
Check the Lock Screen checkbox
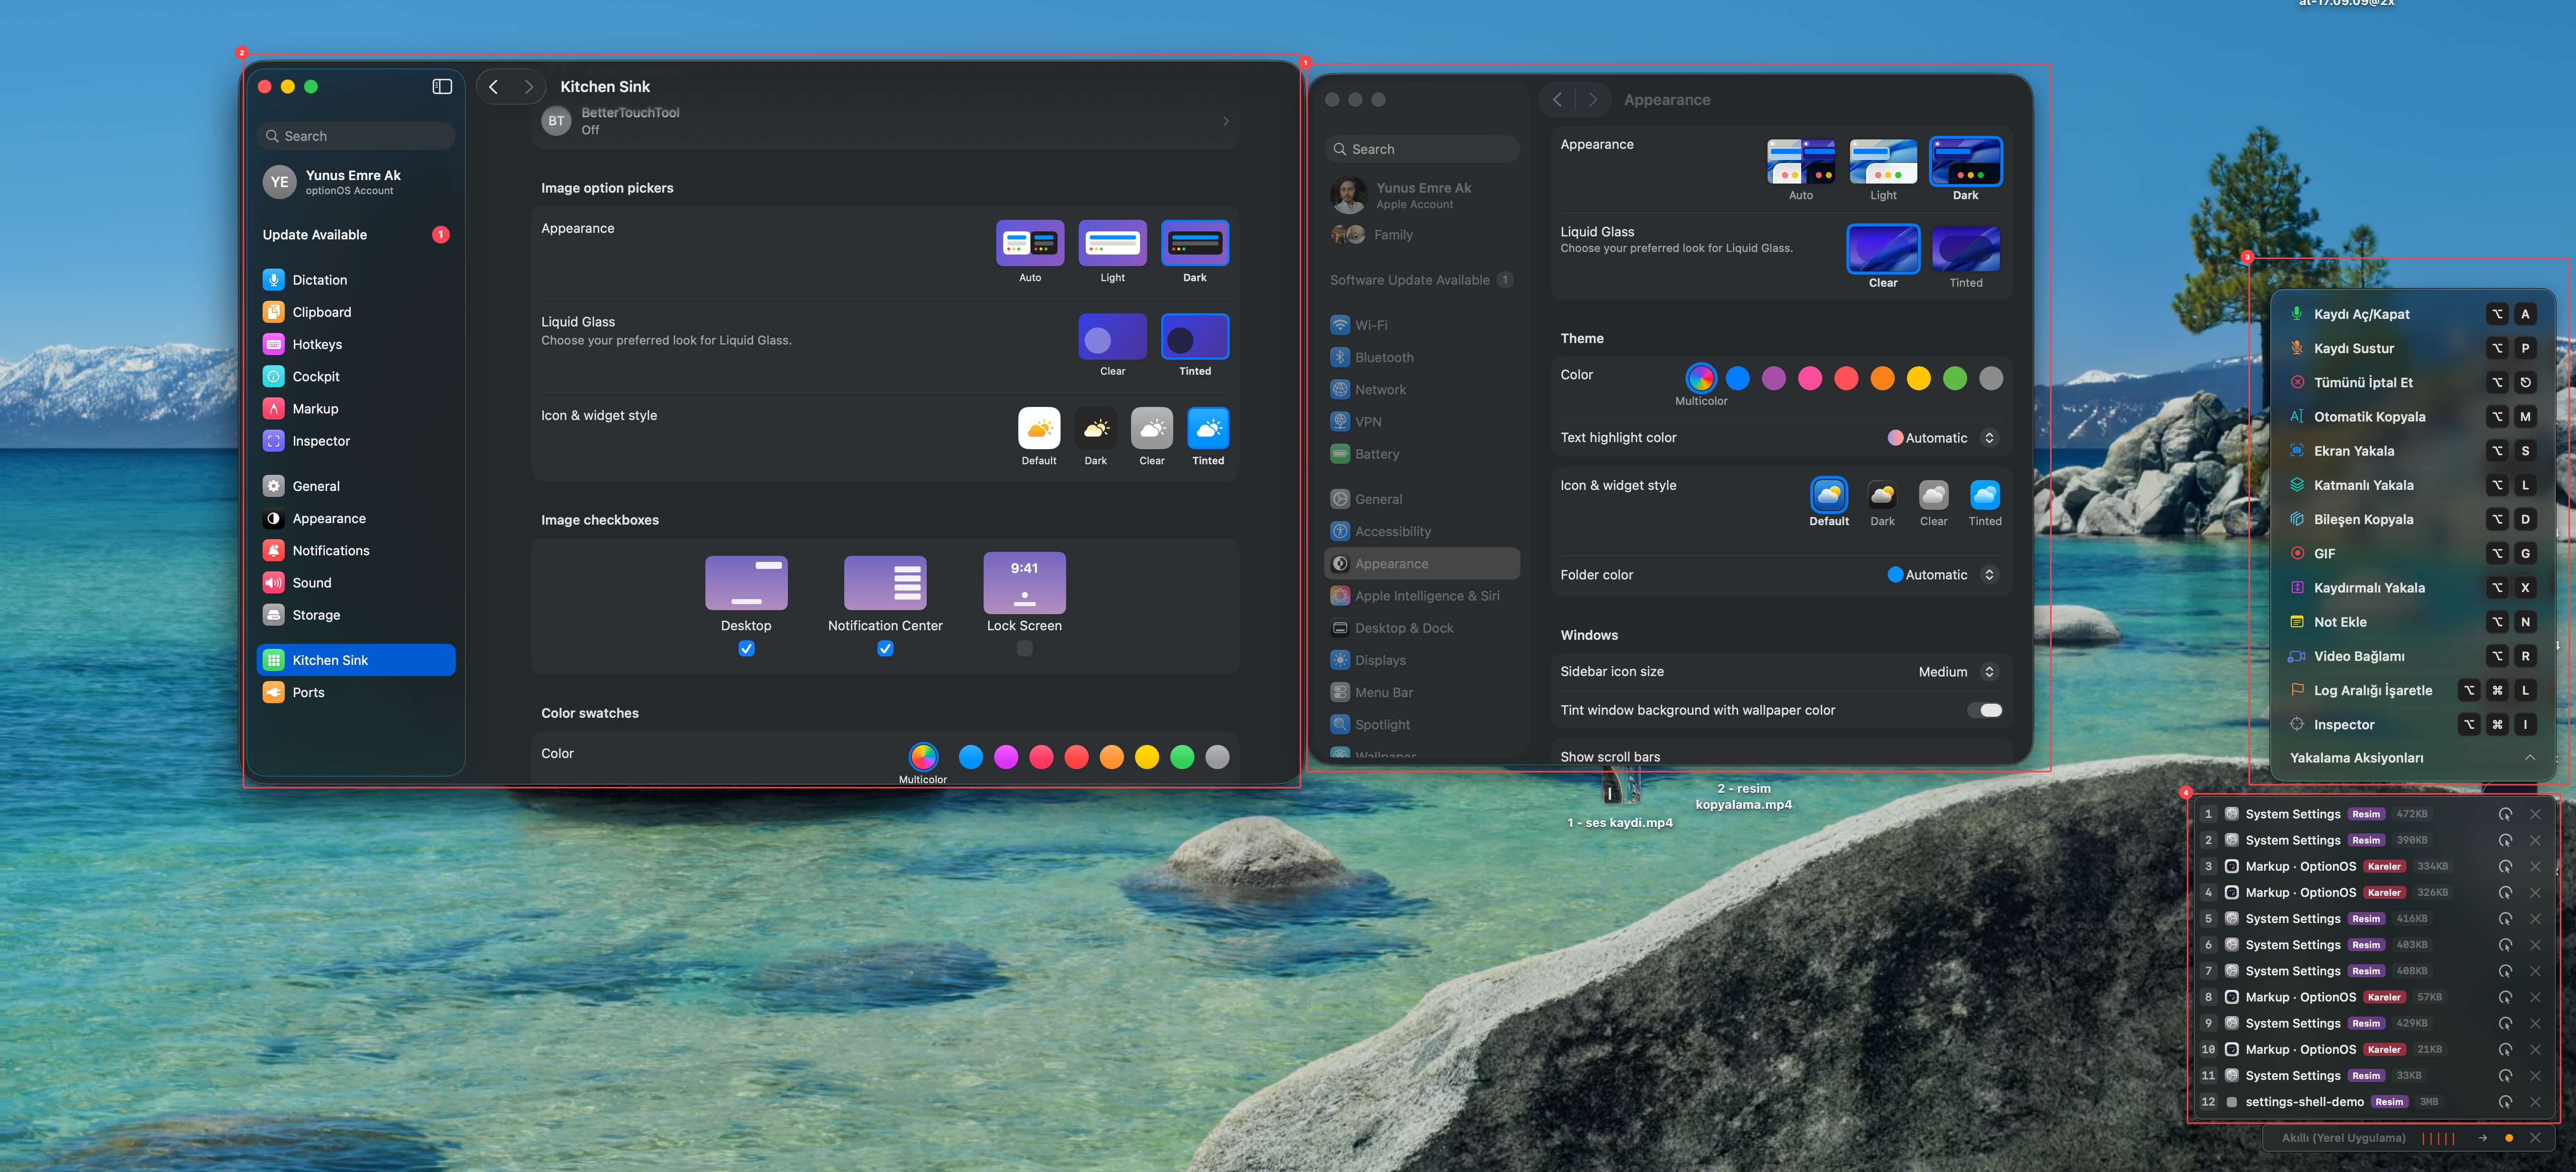1024,648
